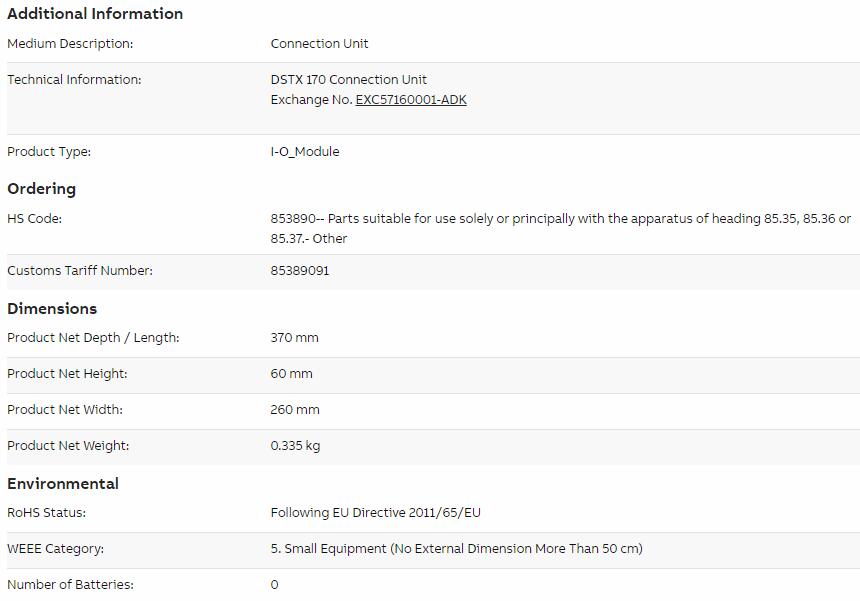
Task: Click the Ordering section heading
Action: [x=42, y=189]
